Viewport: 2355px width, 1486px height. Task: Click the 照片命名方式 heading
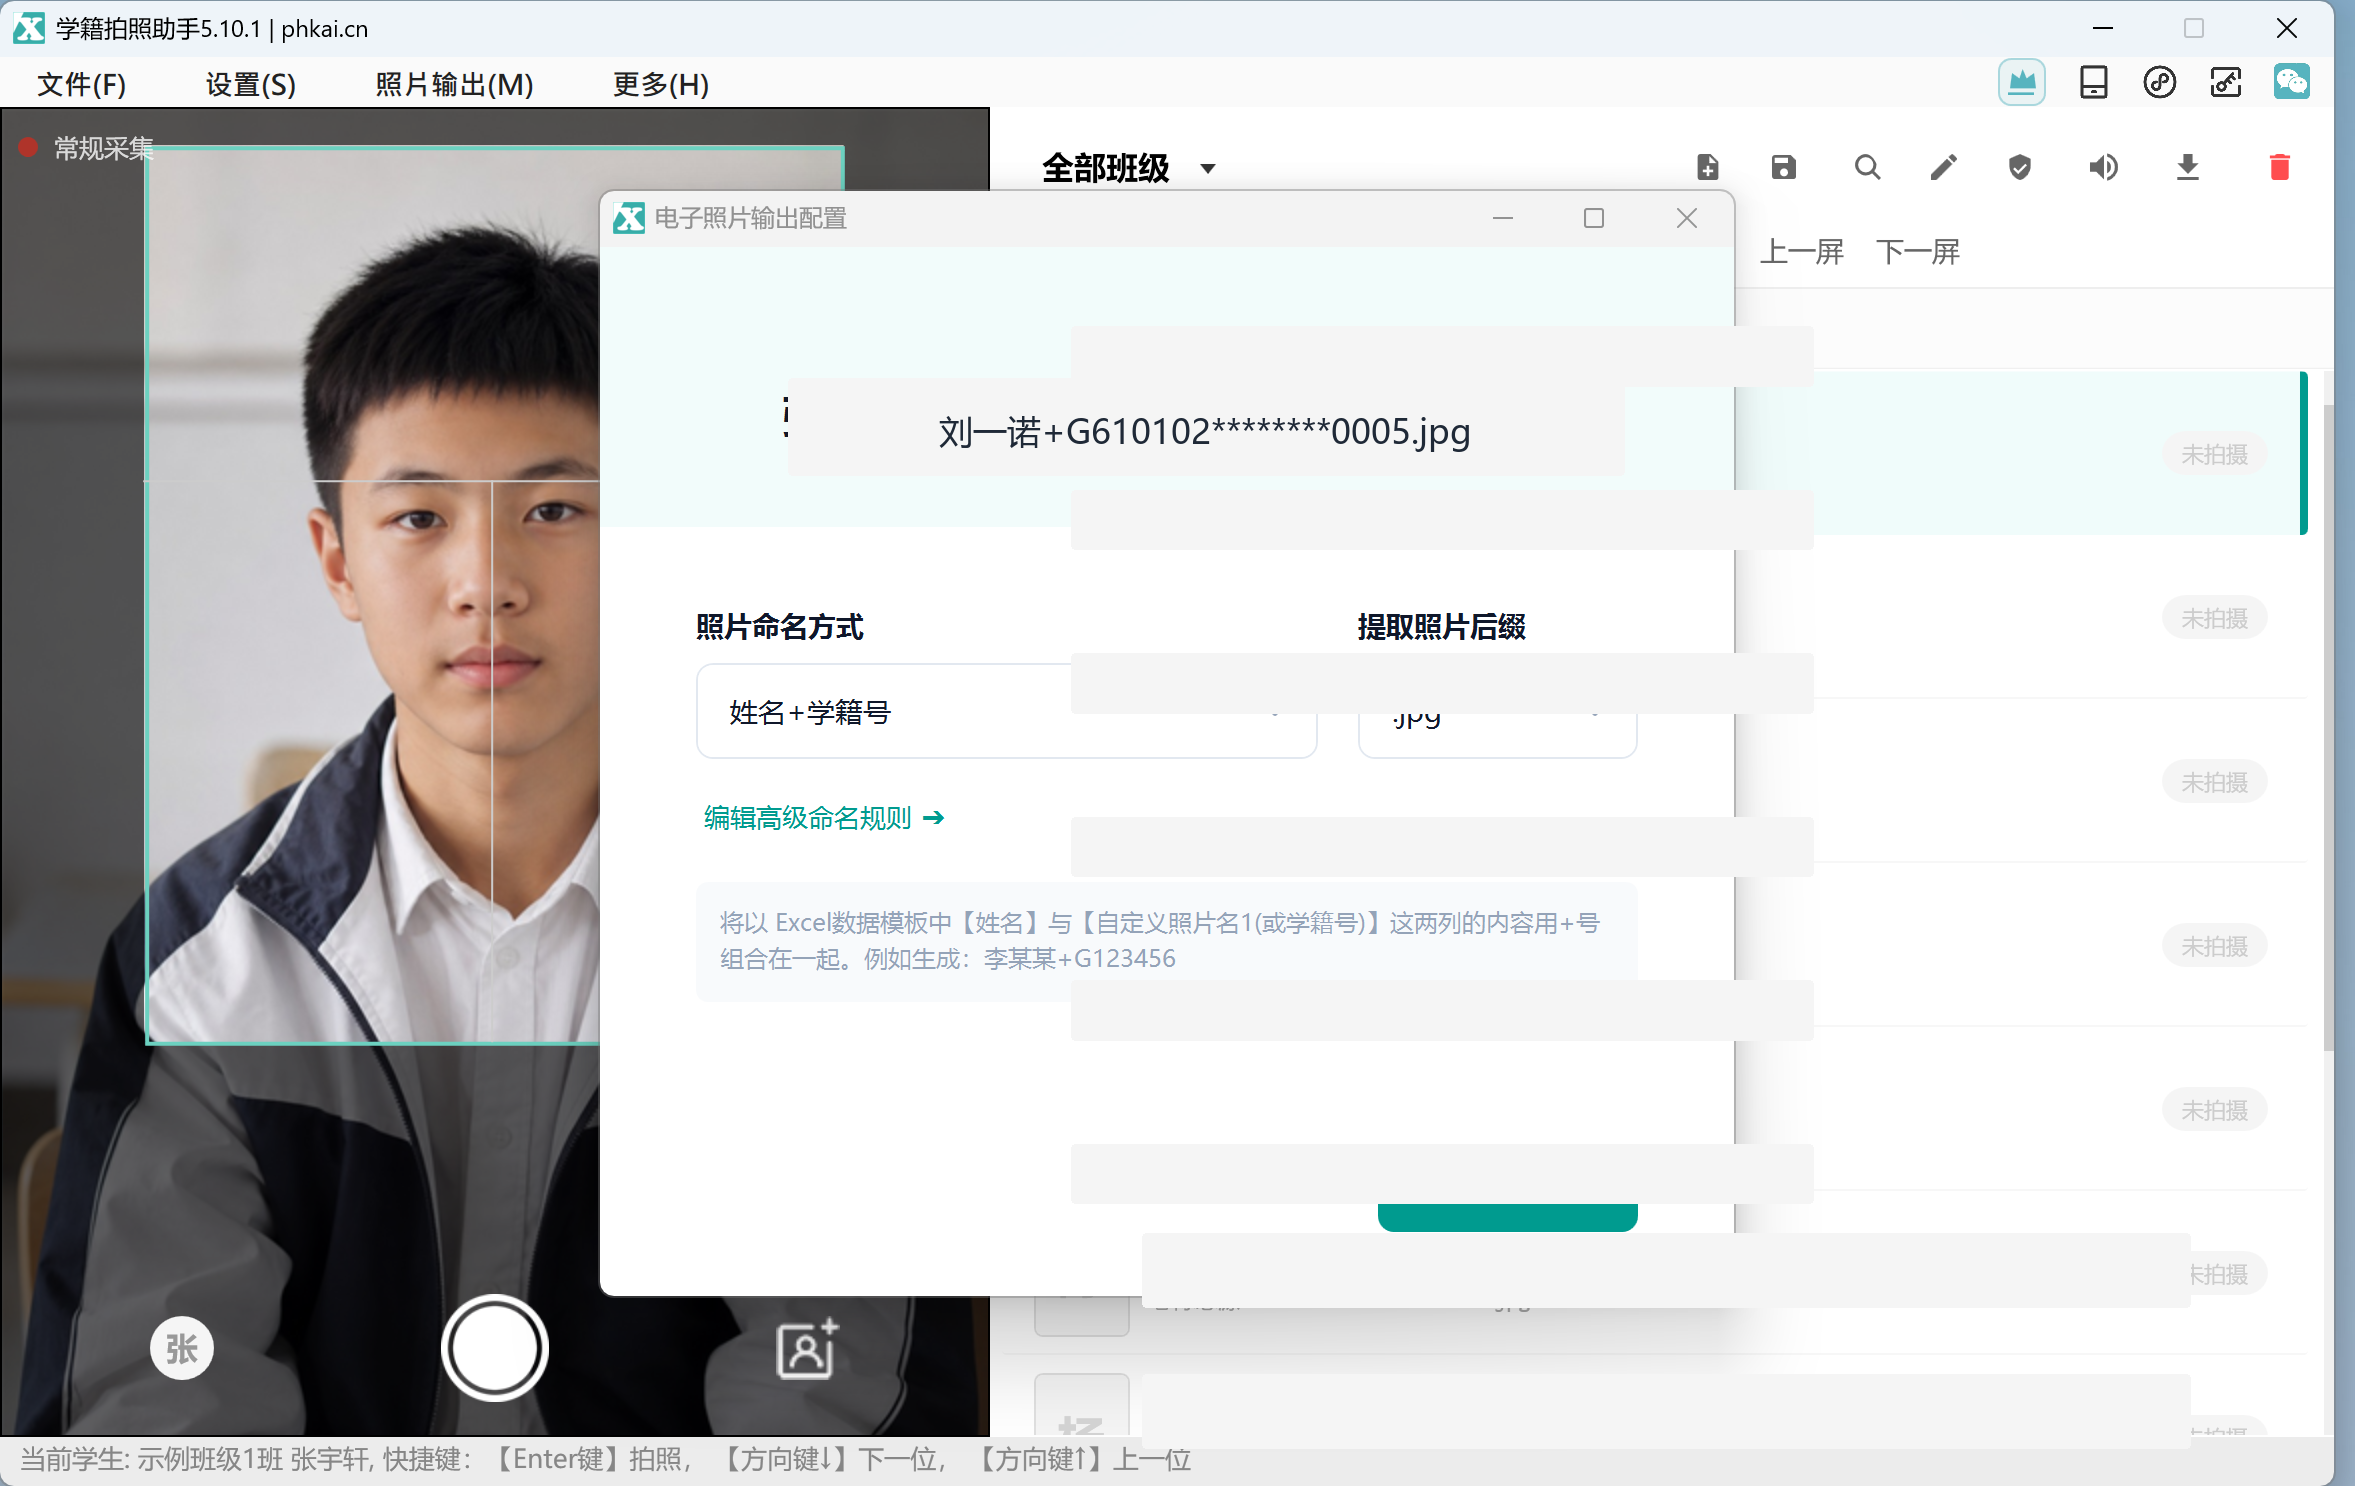click(x=780, y=627)
